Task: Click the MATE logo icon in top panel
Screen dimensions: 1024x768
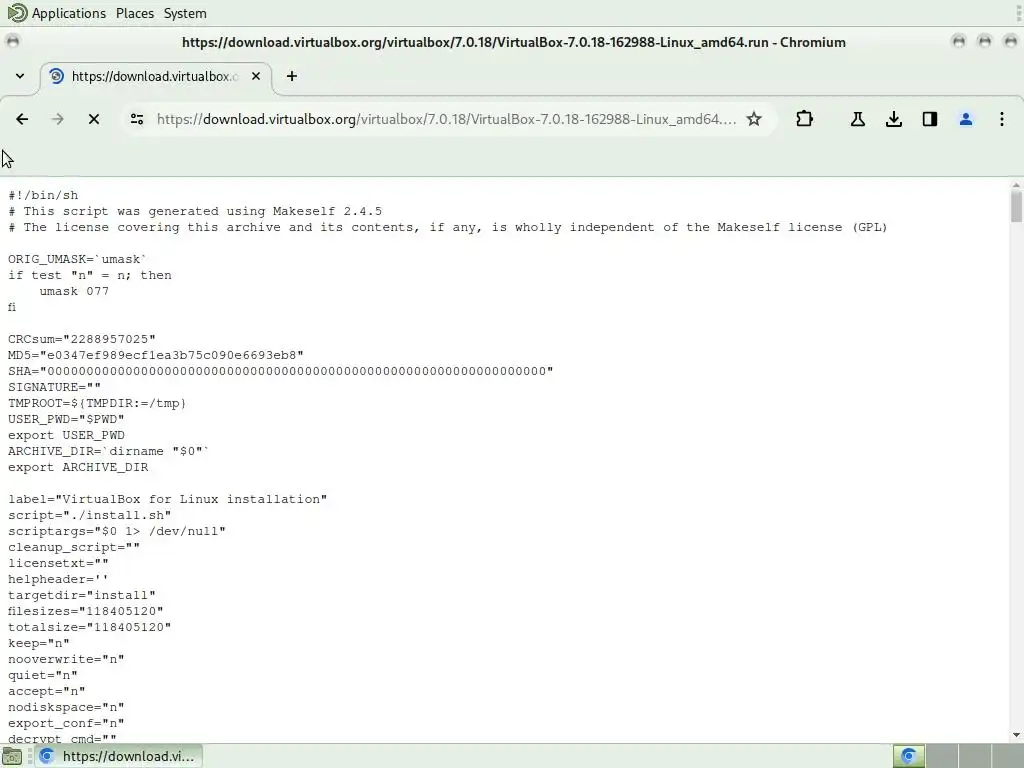Action: tap(18, 13)
